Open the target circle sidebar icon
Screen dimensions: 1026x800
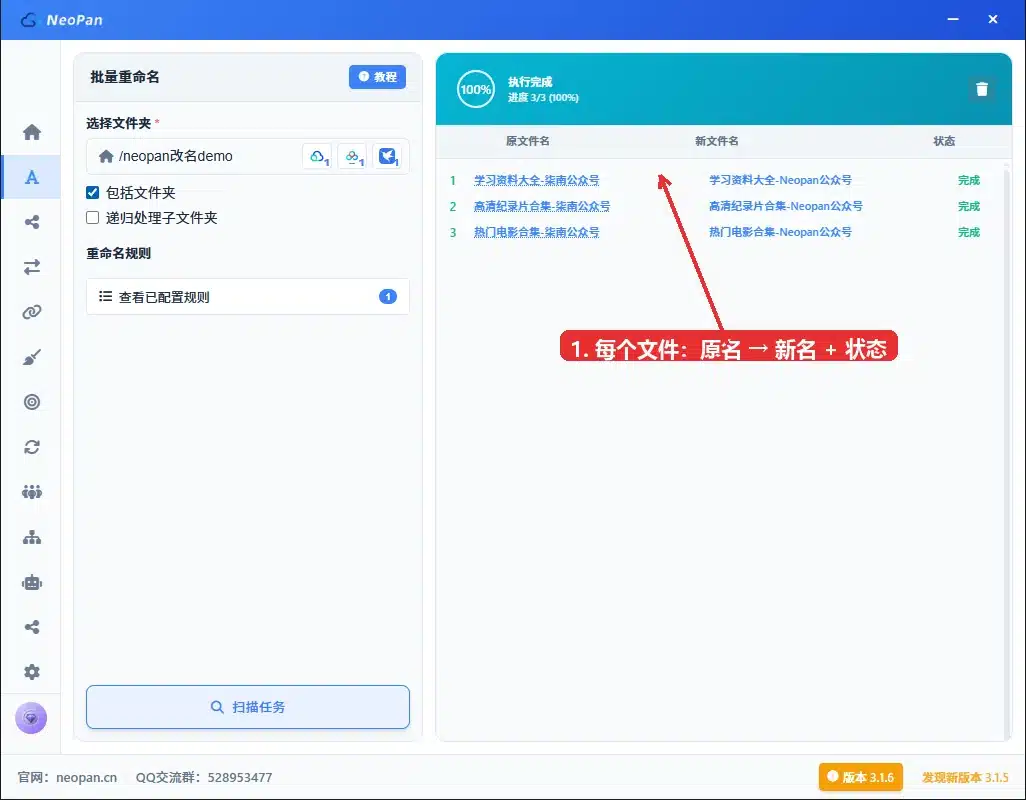(x=31, y=402)
